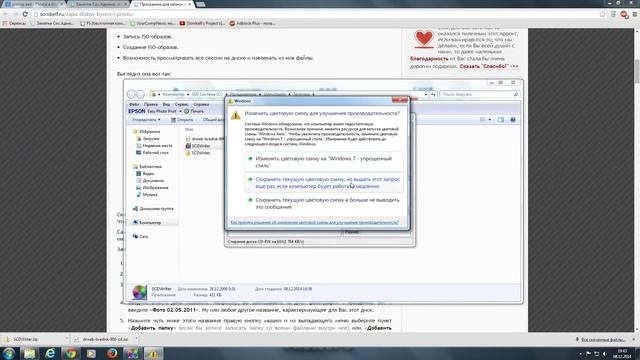Click SCDWriter disc icon in details pane

coord(139,292)
